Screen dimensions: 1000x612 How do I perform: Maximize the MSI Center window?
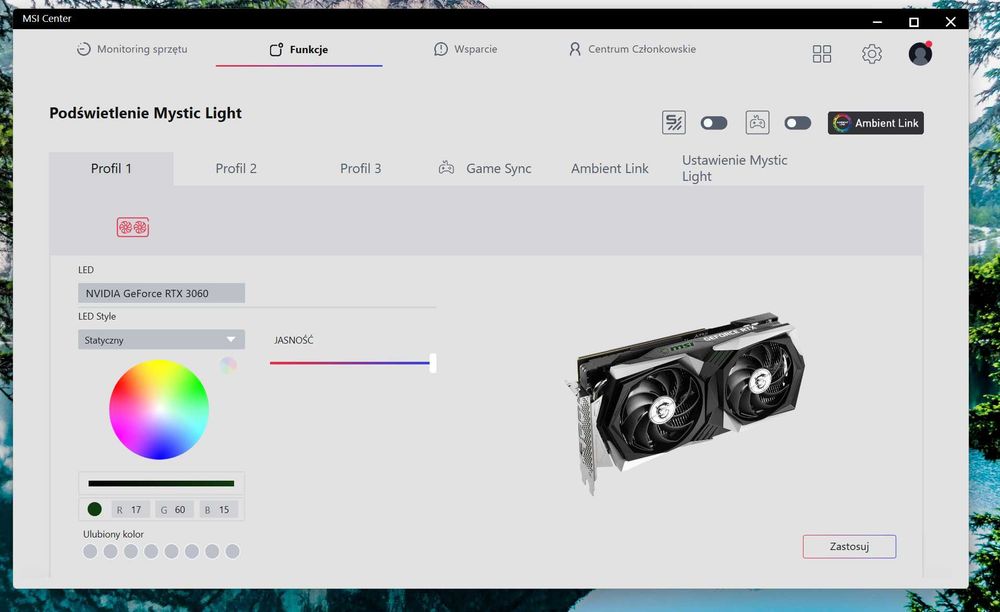click(914, 22)
